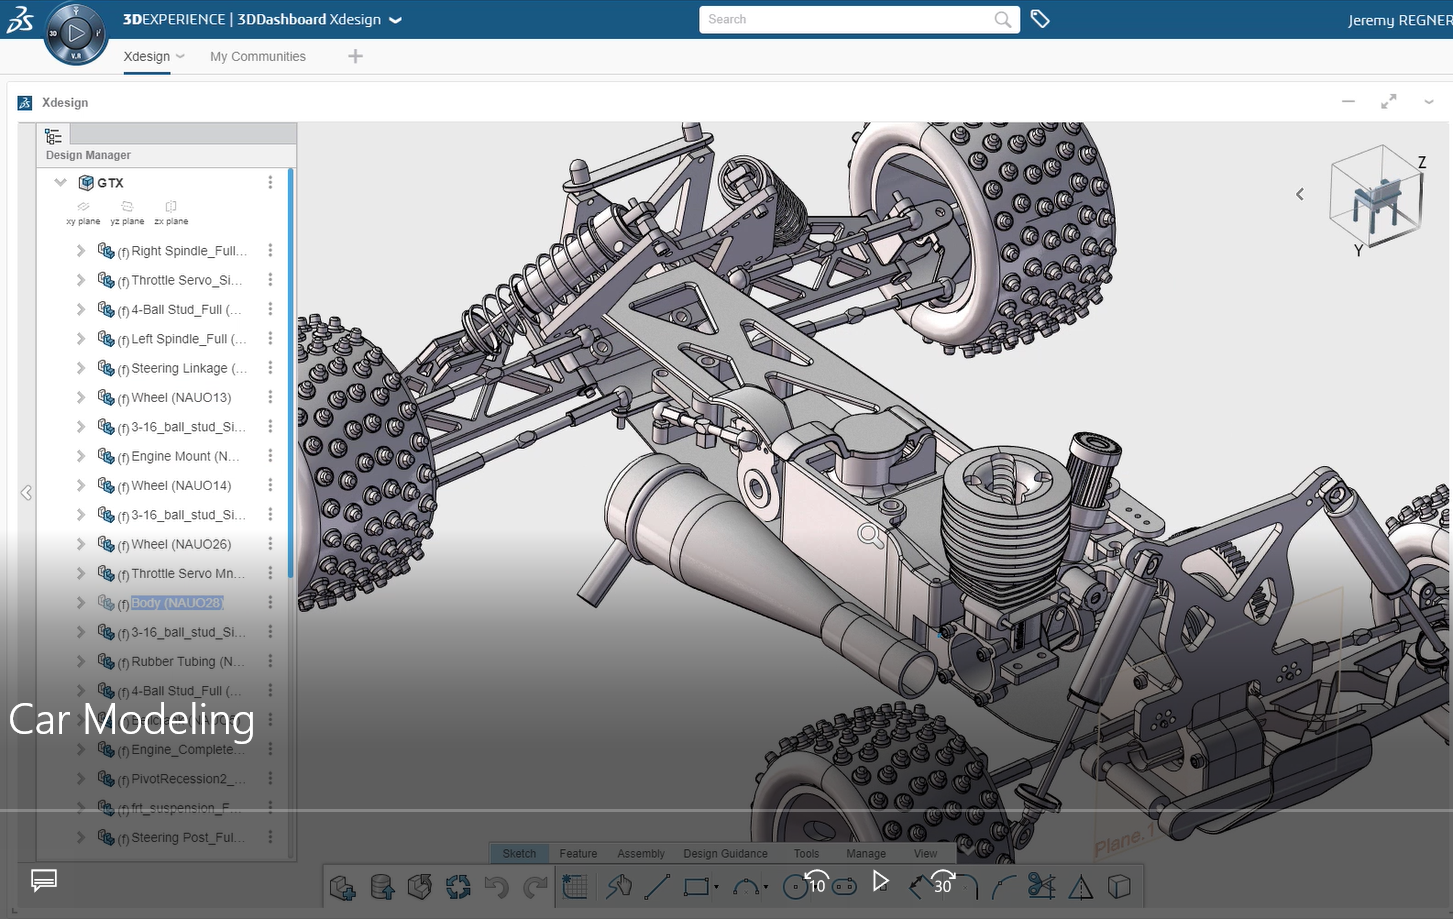Play the Car Modeling video
The width and height of the screenshot is (1453, 919).
(880, 881)
